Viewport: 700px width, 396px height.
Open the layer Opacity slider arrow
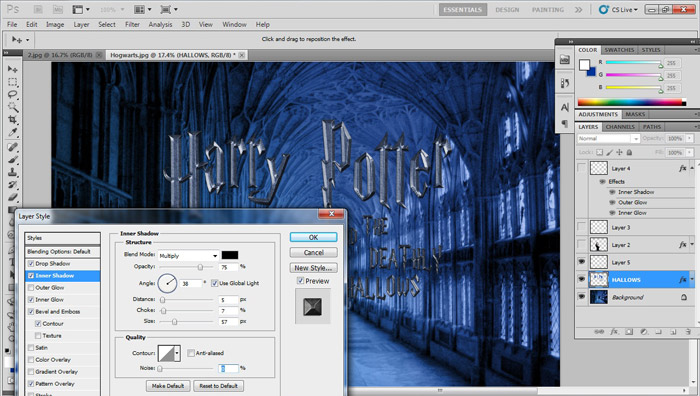(x=690, y=138)
